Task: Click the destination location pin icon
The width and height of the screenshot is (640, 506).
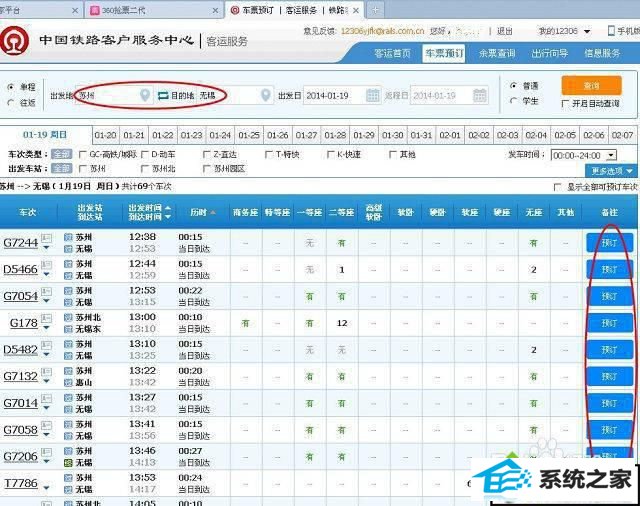Action: point(266,95)
